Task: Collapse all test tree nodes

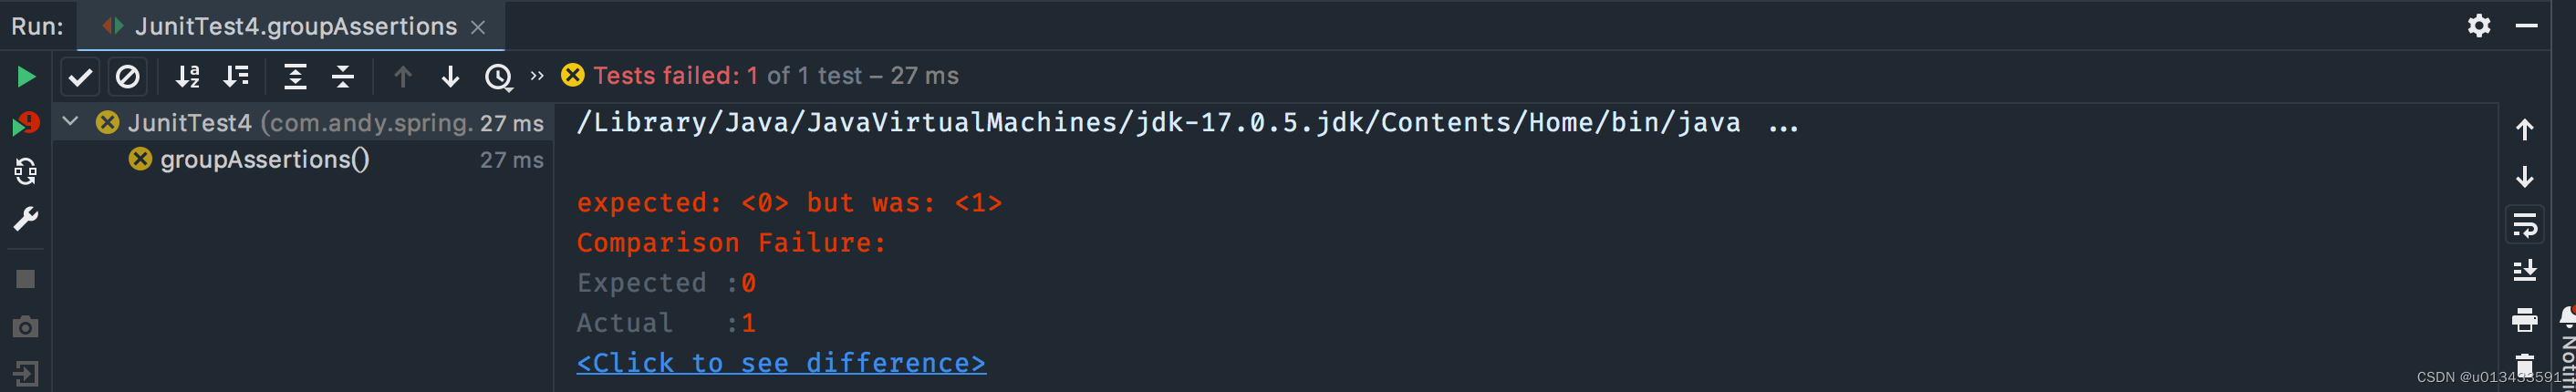Action: click(343, 77)
